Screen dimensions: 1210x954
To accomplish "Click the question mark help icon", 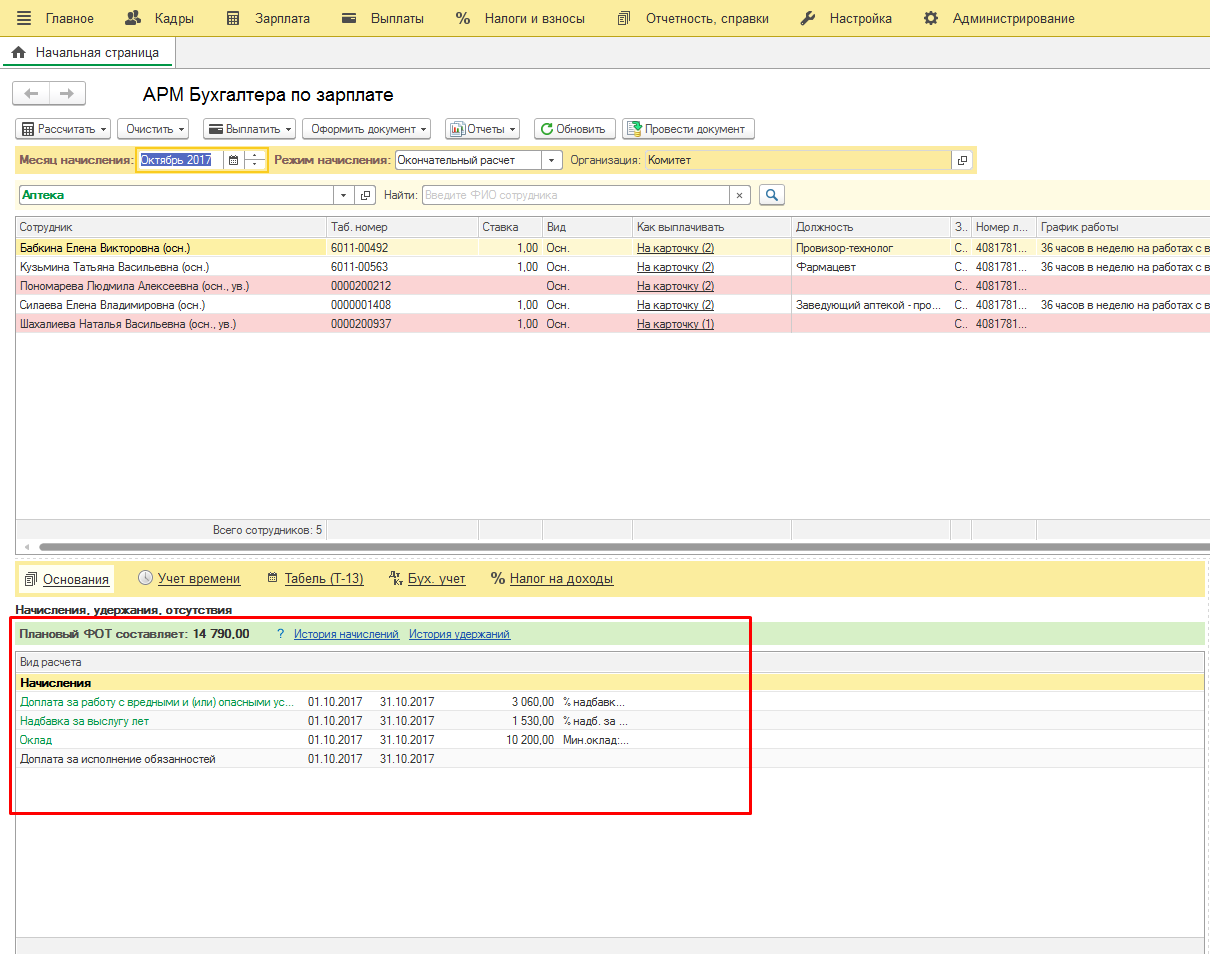I will 281,634.
